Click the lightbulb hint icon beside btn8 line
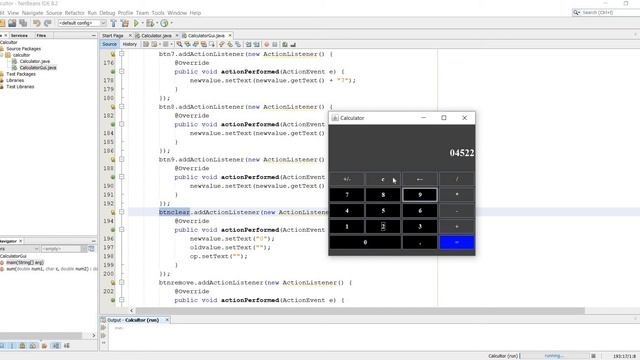Screen dimensions: 640x360 113,107
